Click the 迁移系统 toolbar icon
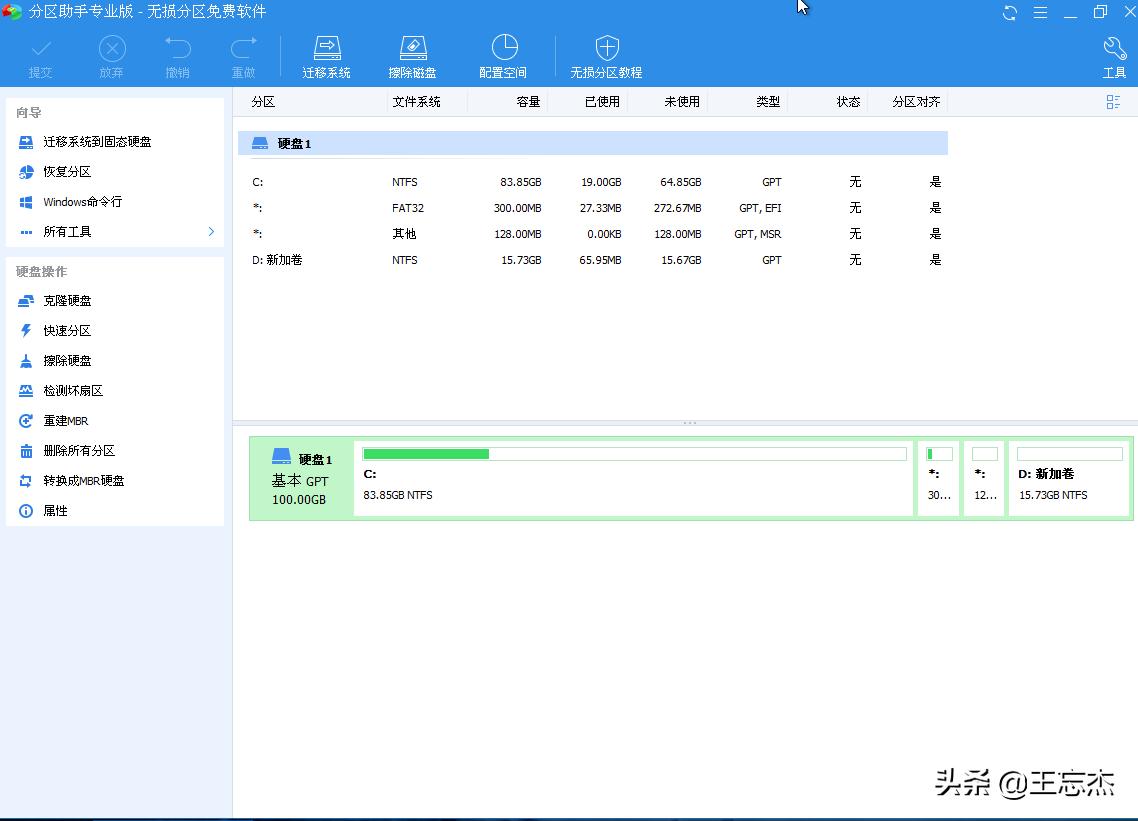This screenshot has width=1138, height=821. click(x=327, y=48)
